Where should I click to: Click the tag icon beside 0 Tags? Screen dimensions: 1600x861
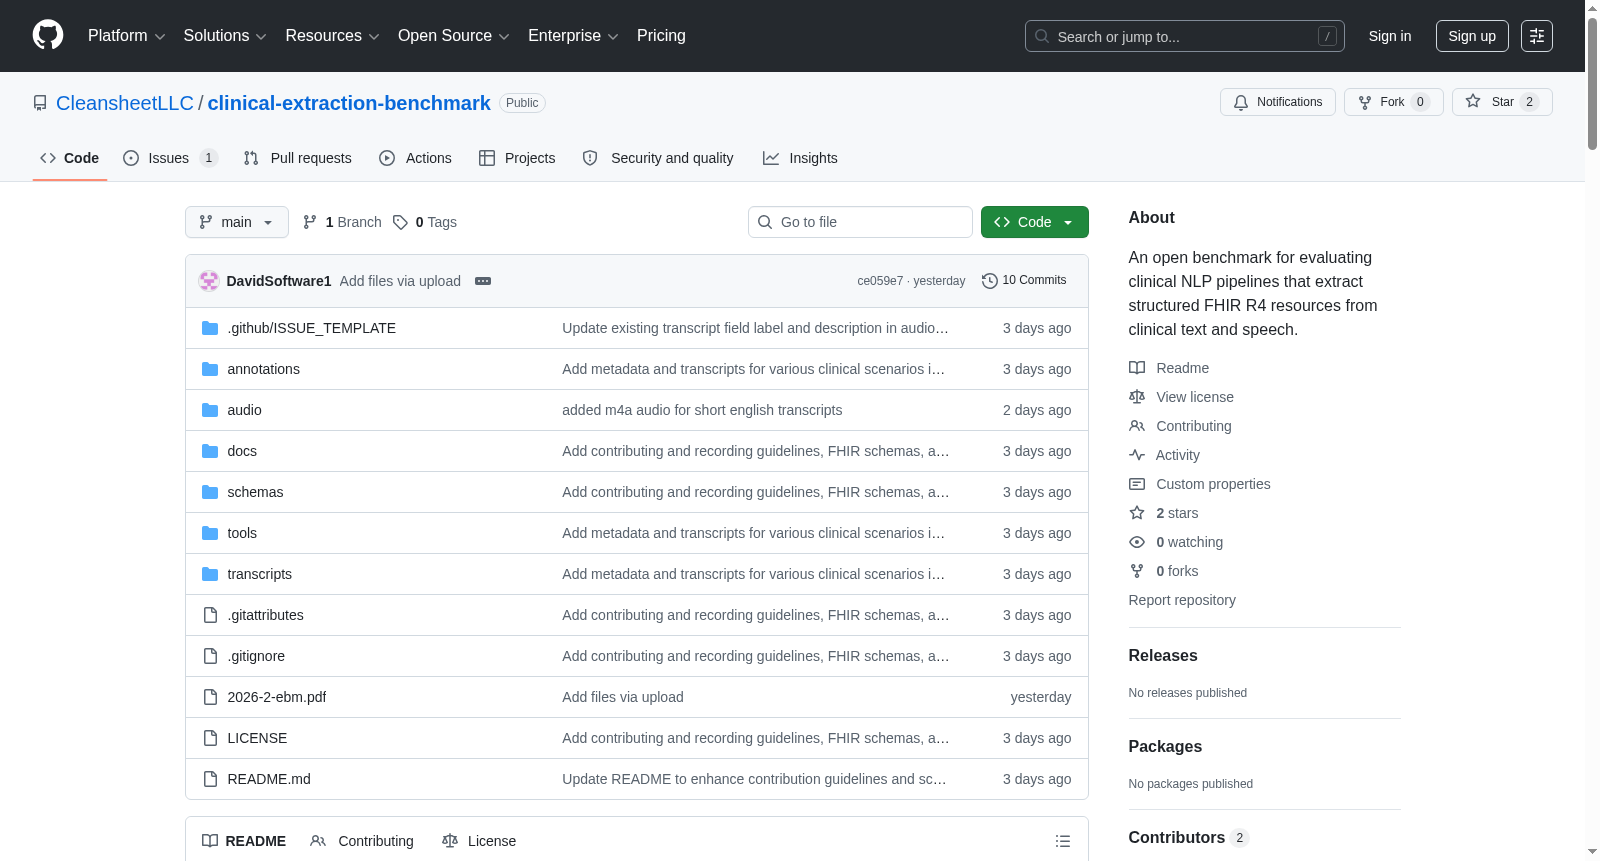400,222
